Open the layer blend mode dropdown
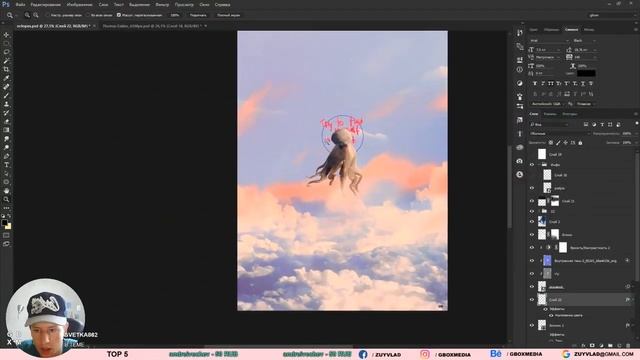640x360 pixels. [x=560, y=134]
